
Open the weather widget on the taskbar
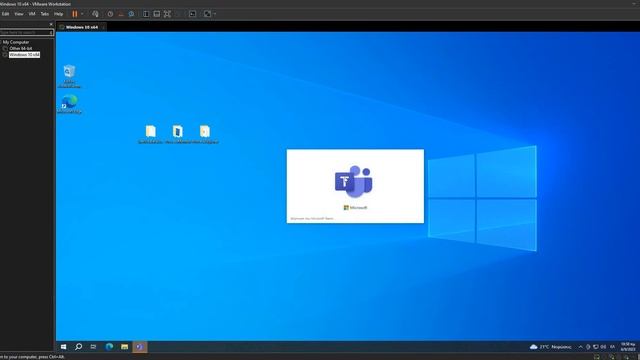(551, 347)
